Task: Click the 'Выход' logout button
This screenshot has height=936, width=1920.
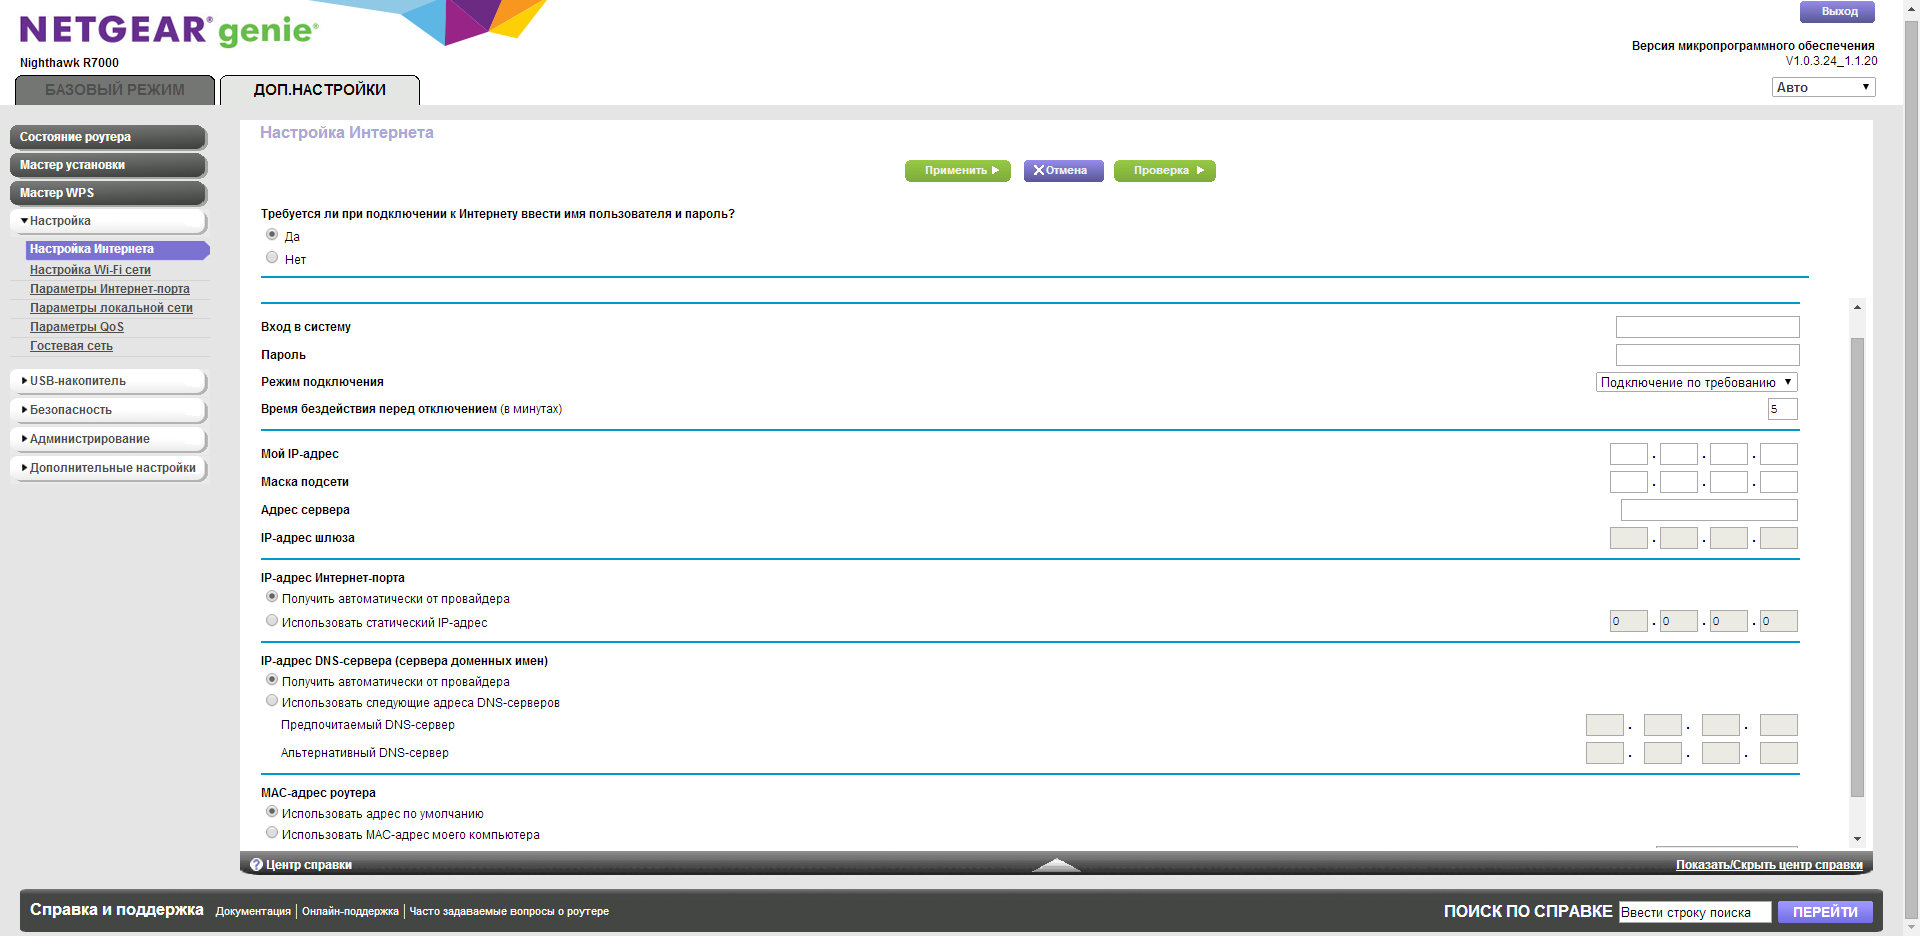Action: [x=1838, y=12]
